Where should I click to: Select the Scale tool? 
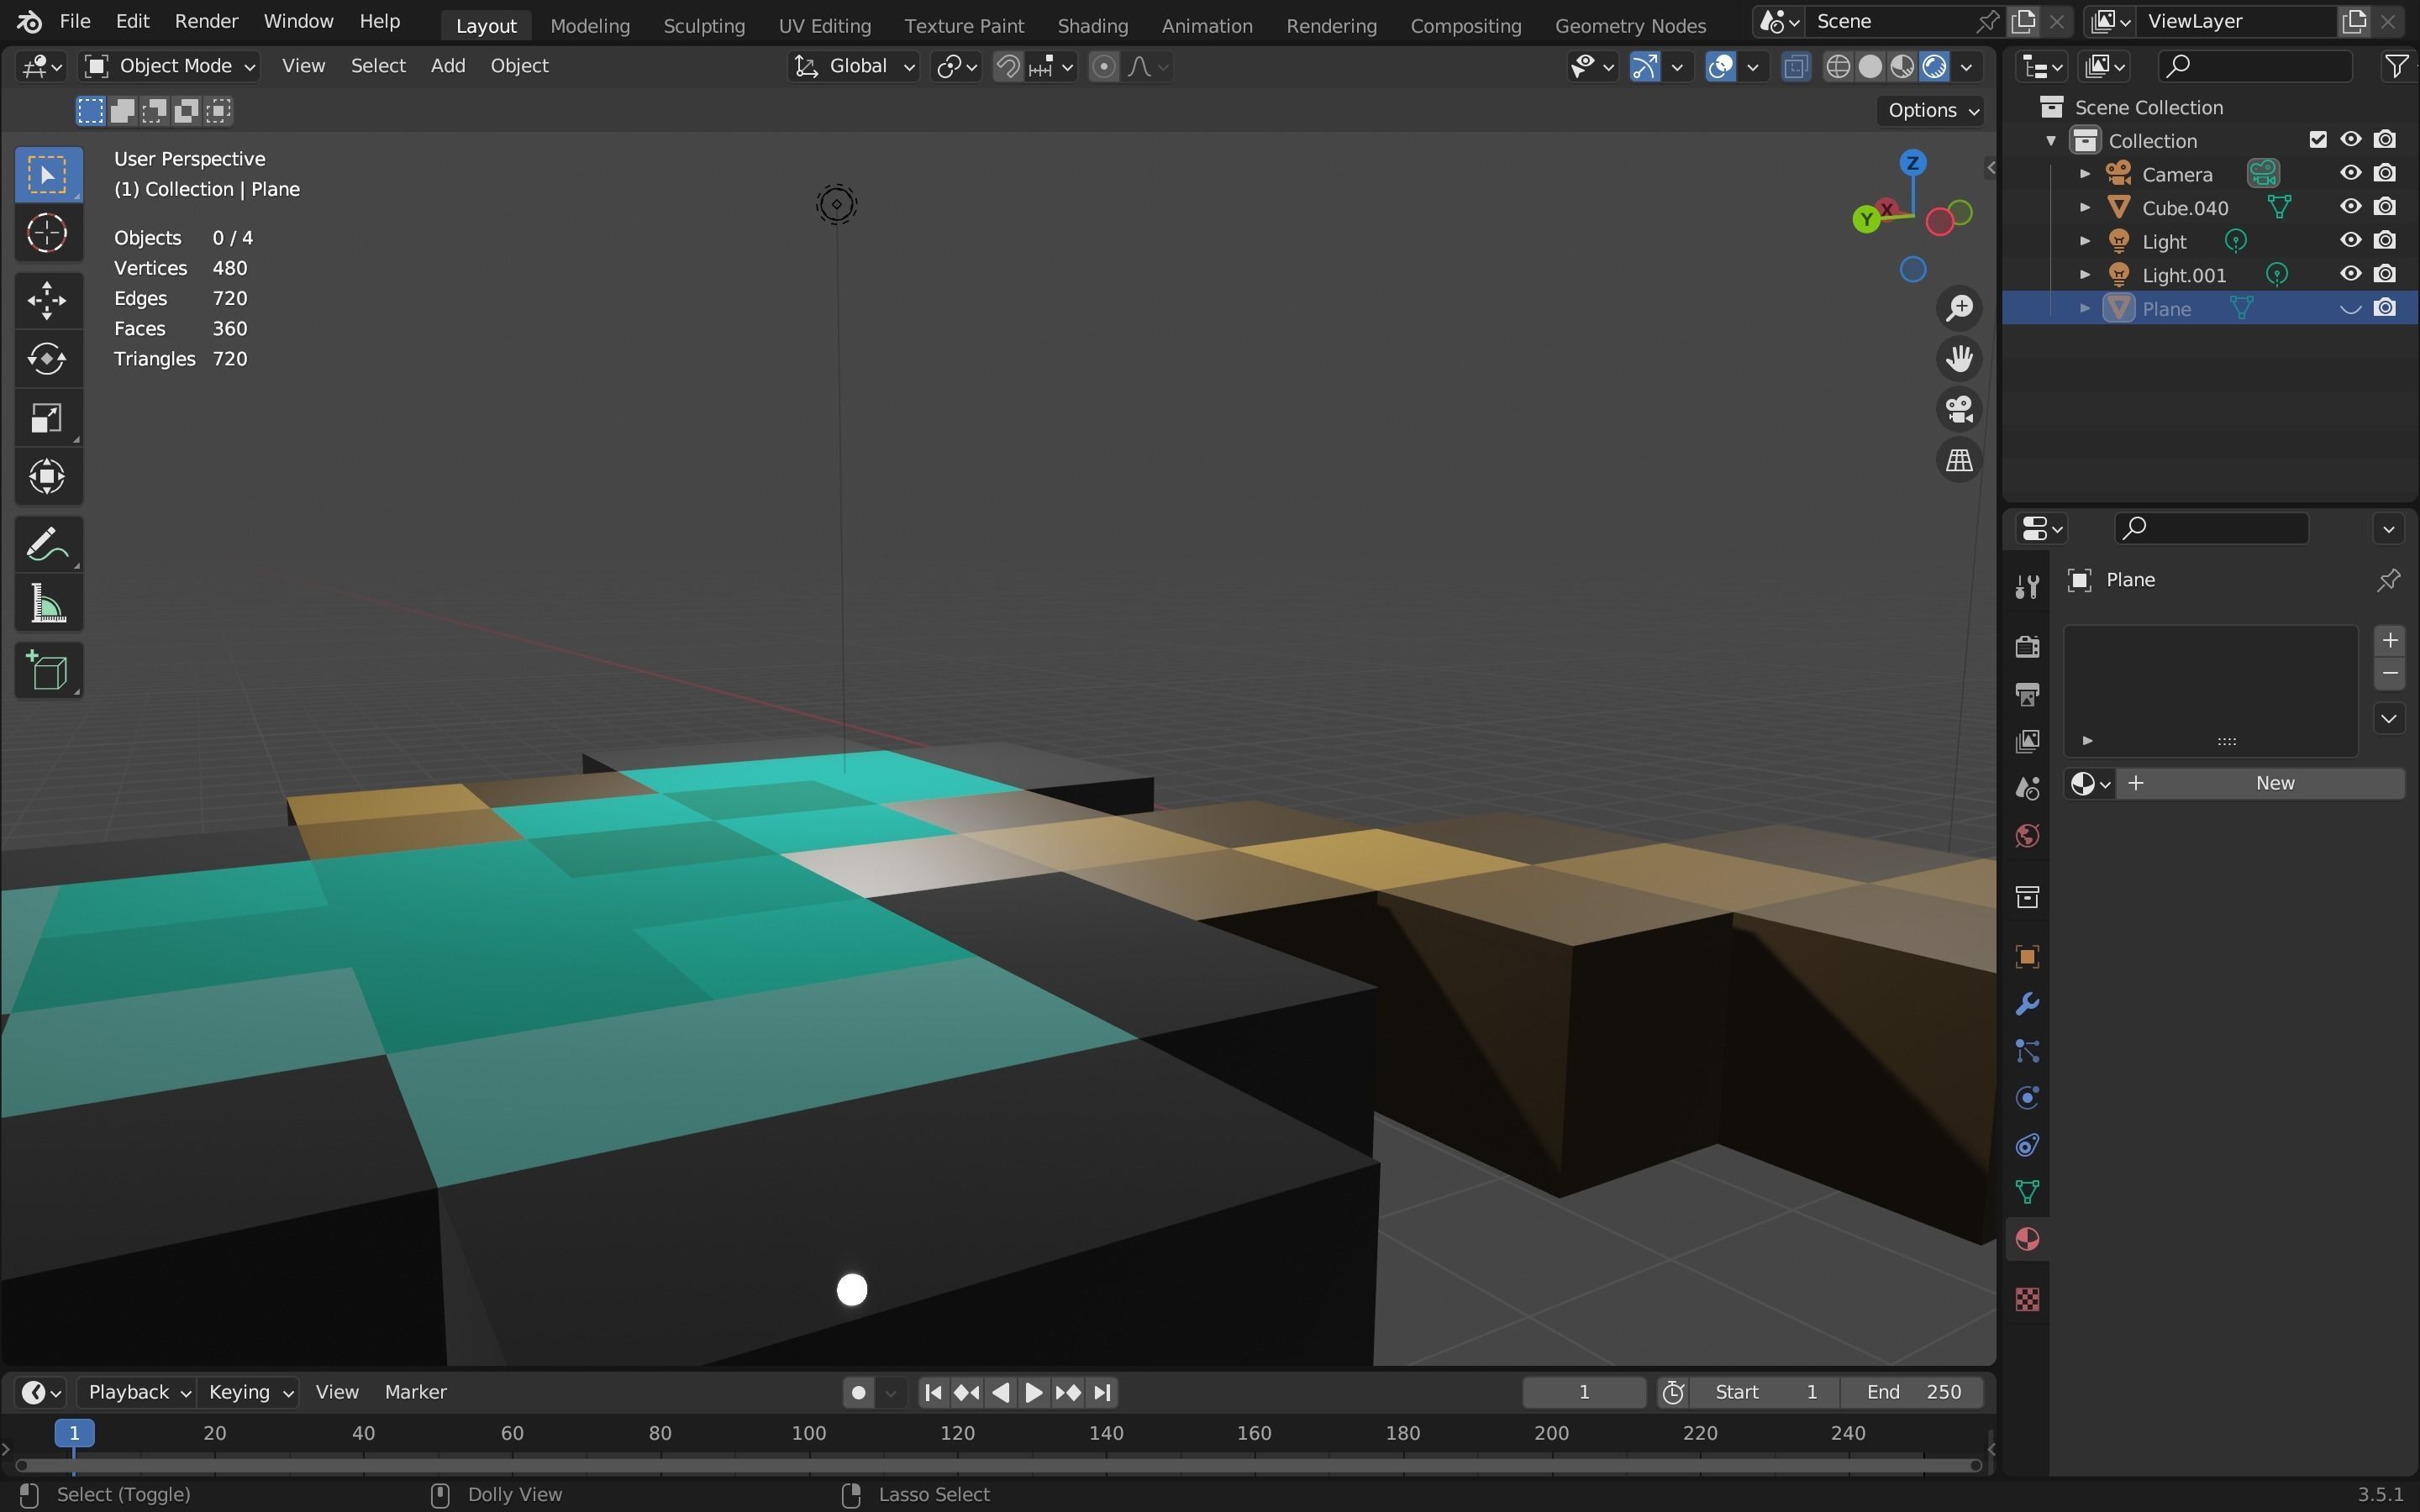[x=47, y=418]
